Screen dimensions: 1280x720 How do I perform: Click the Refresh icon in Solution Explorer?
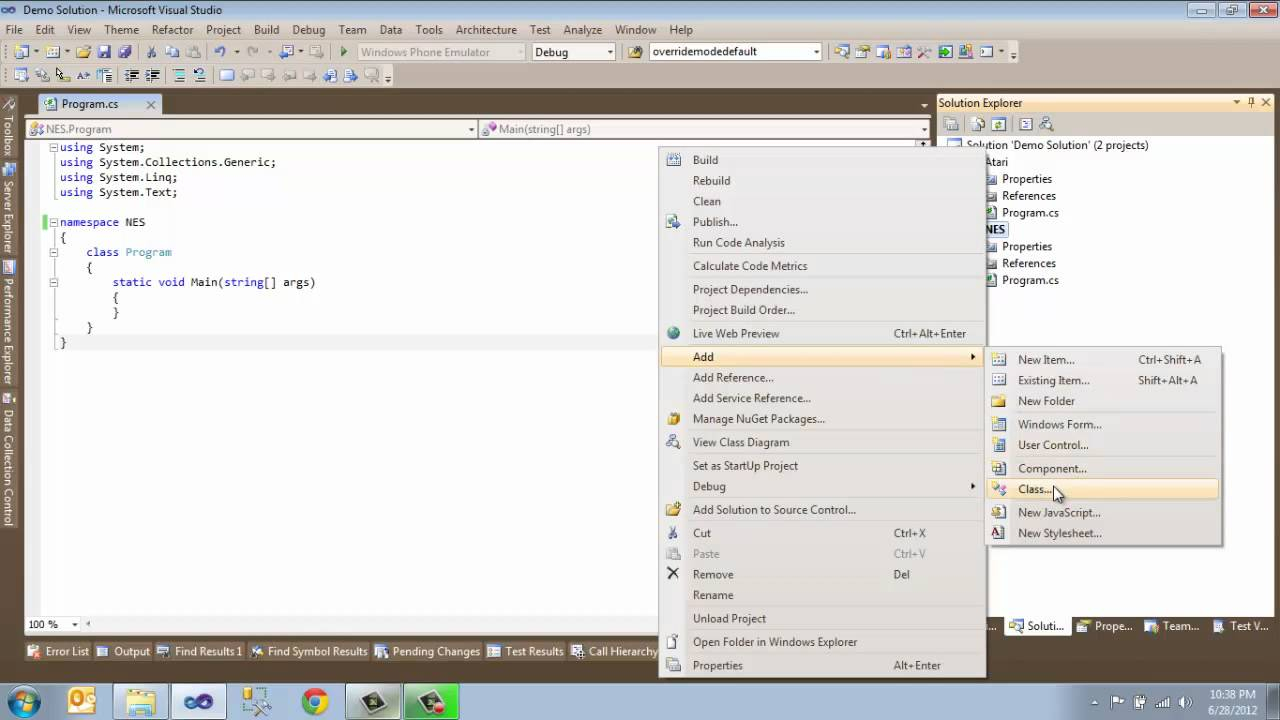tap(998, 124)
